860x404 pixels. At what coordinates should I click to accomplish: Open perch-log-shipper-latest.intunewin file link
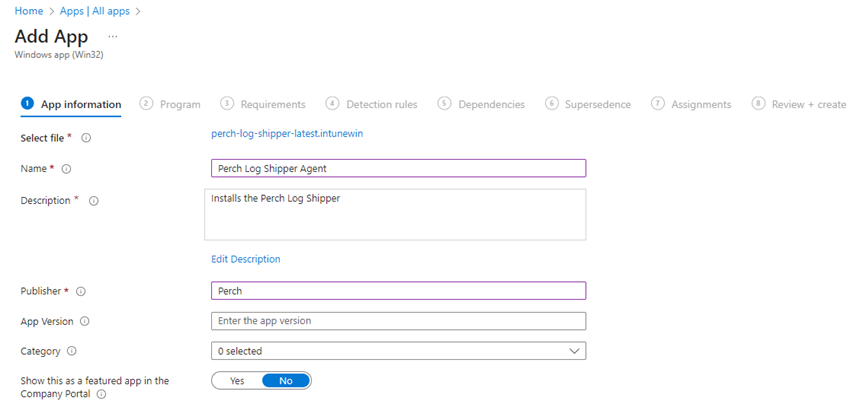(280, 133)
